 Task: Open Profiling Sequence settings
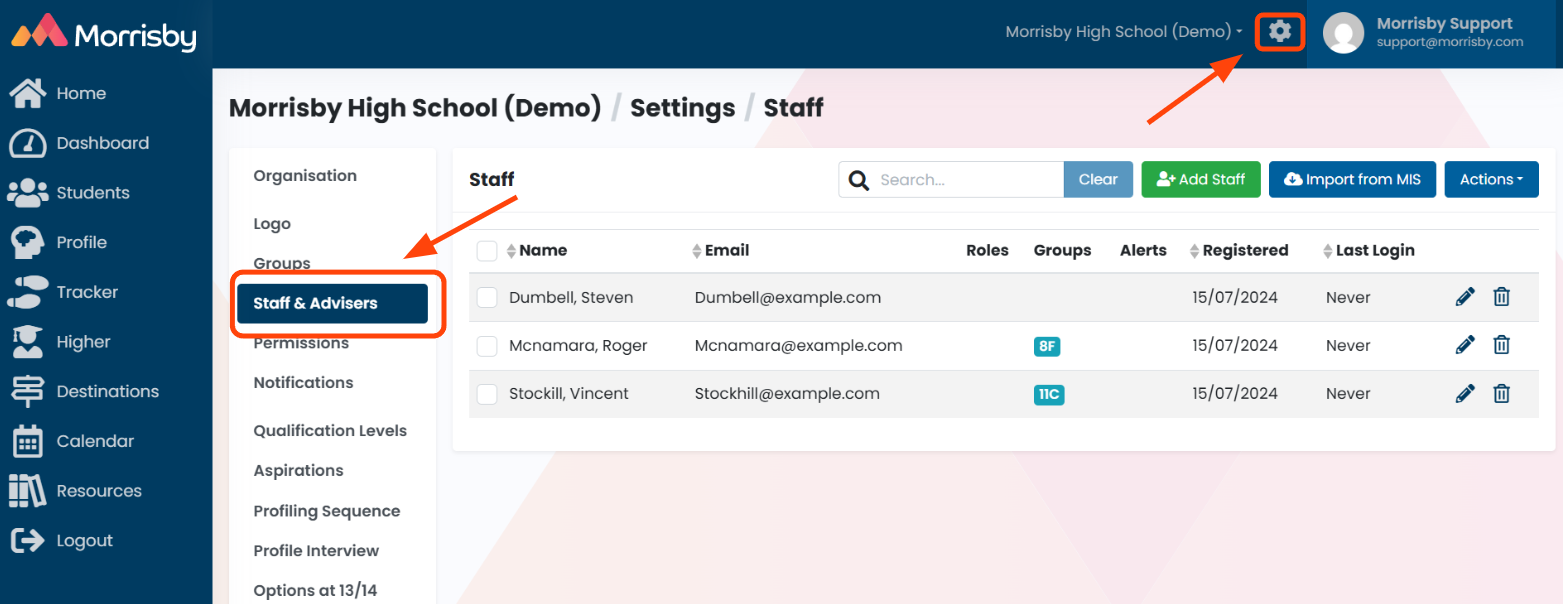click(x=326, y=511)
